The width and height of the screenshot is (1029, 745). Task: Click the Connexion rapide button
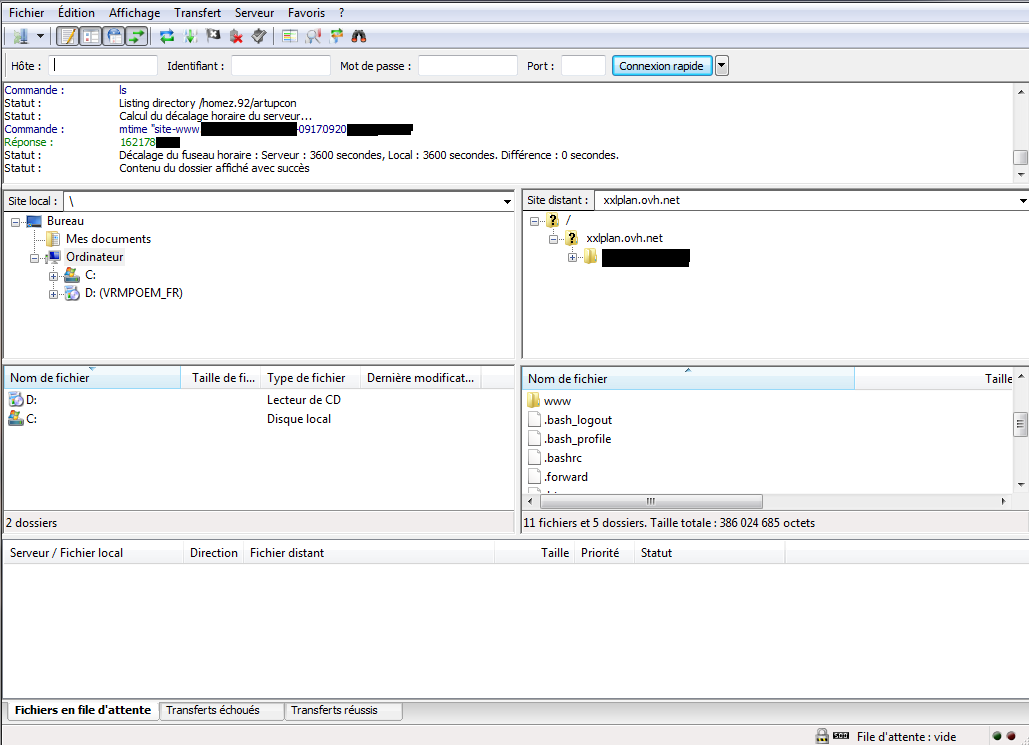[662, 66]
